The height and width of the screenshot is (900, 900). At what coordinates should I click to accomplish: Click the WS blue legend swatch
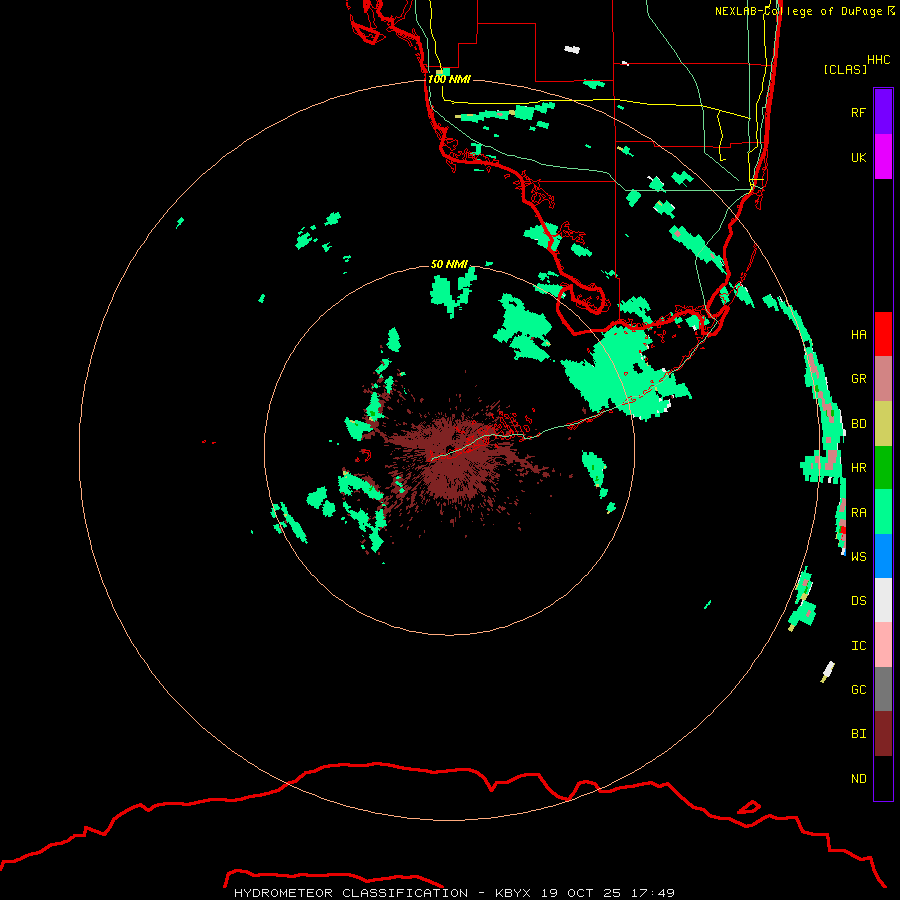(x=883, y=556)
